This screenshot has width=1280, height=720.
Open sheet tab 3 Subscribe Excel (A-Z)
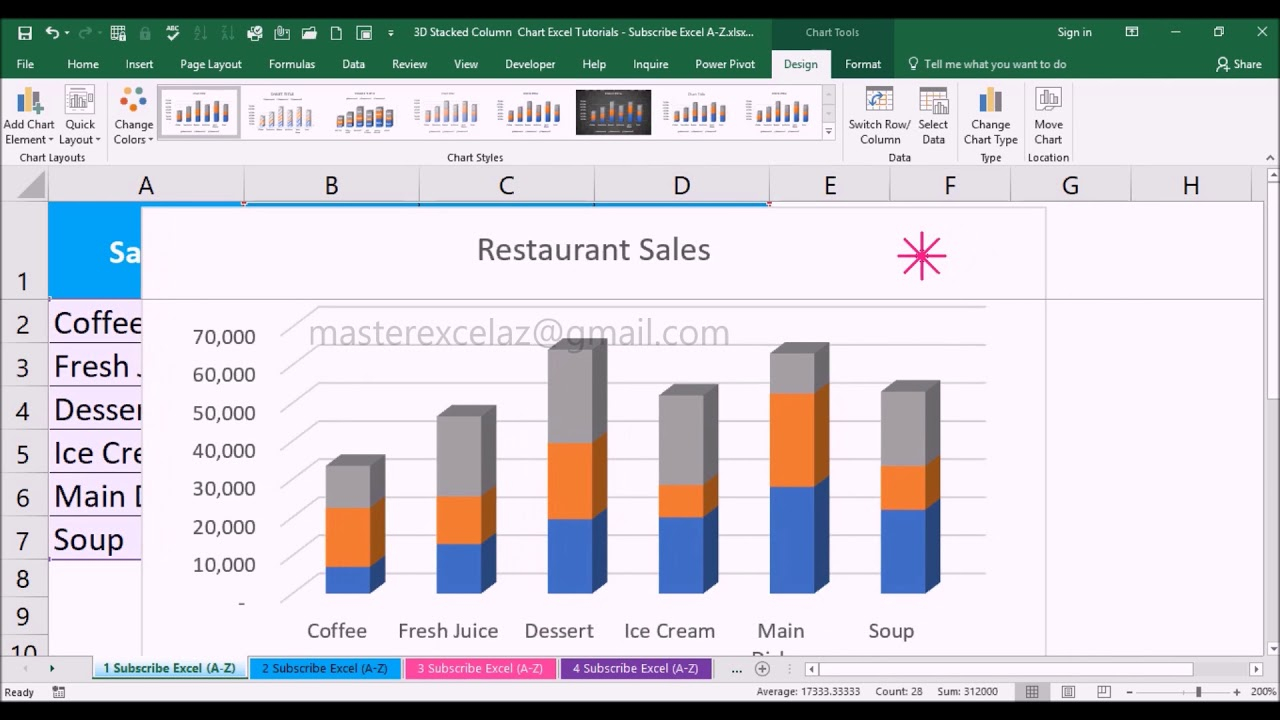[480, 668]
